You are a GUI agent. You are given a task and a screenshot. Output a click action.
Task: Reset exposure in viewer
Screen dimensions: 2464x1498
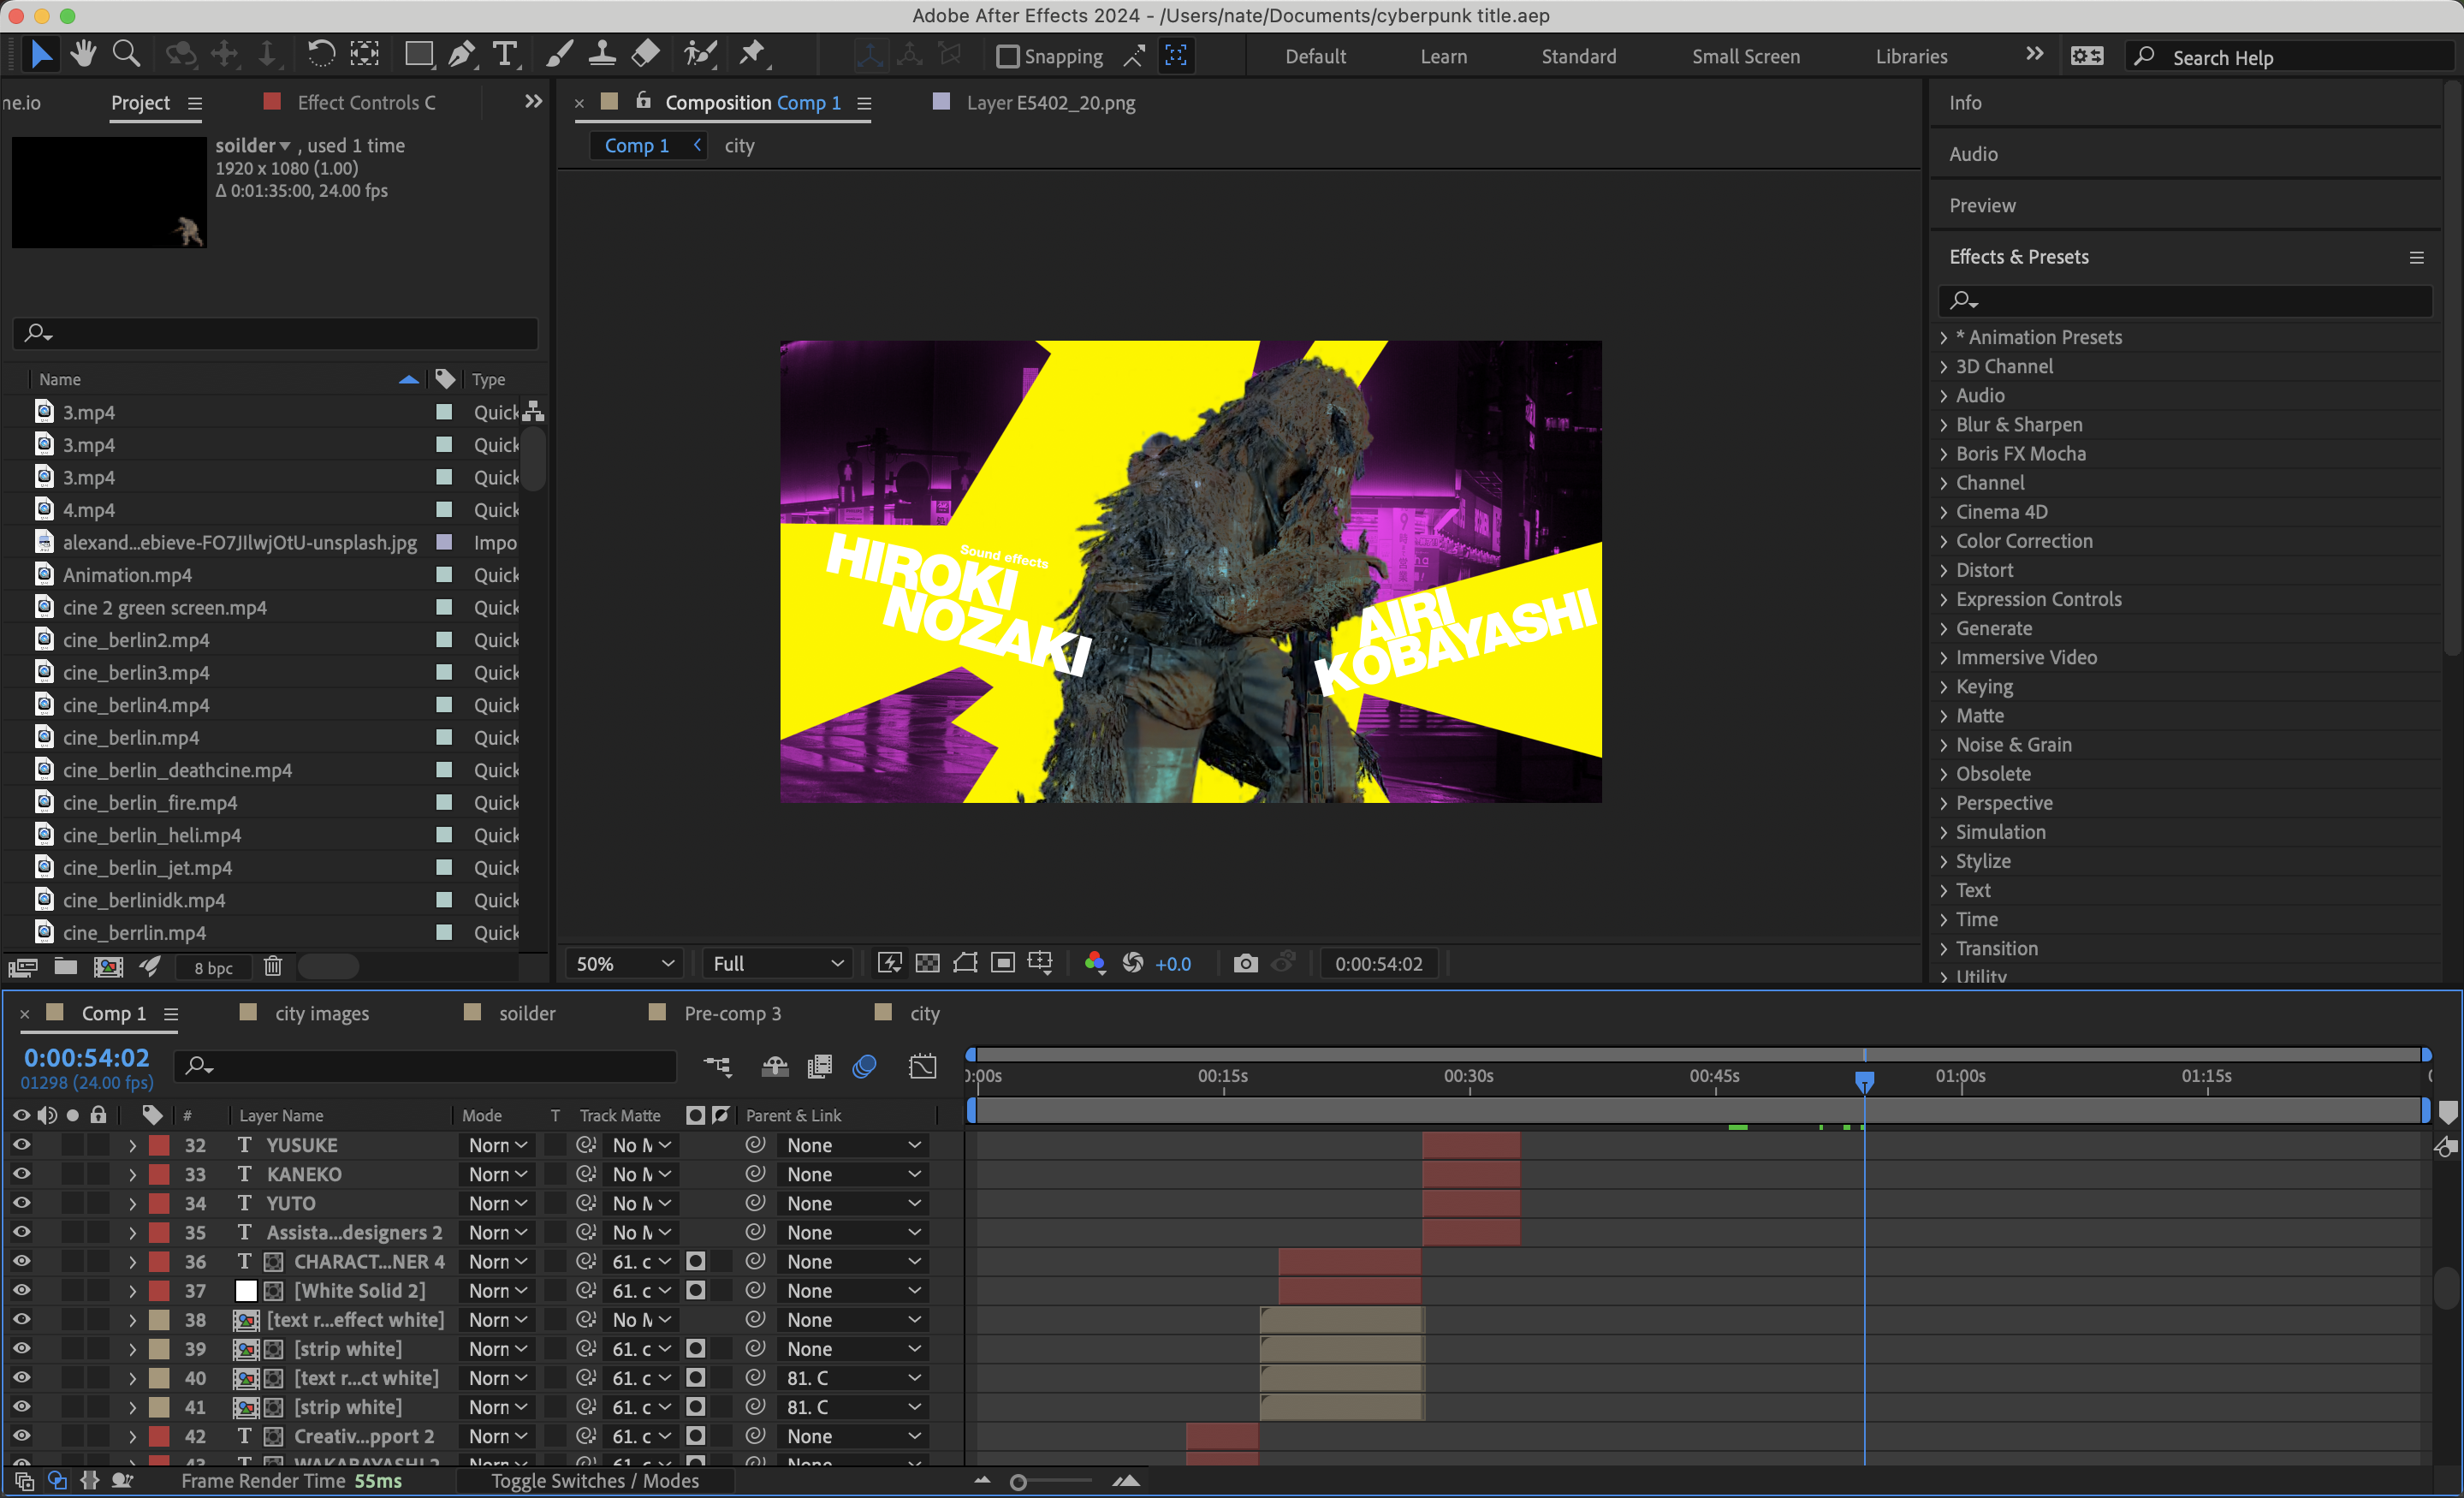(1133, 963)
